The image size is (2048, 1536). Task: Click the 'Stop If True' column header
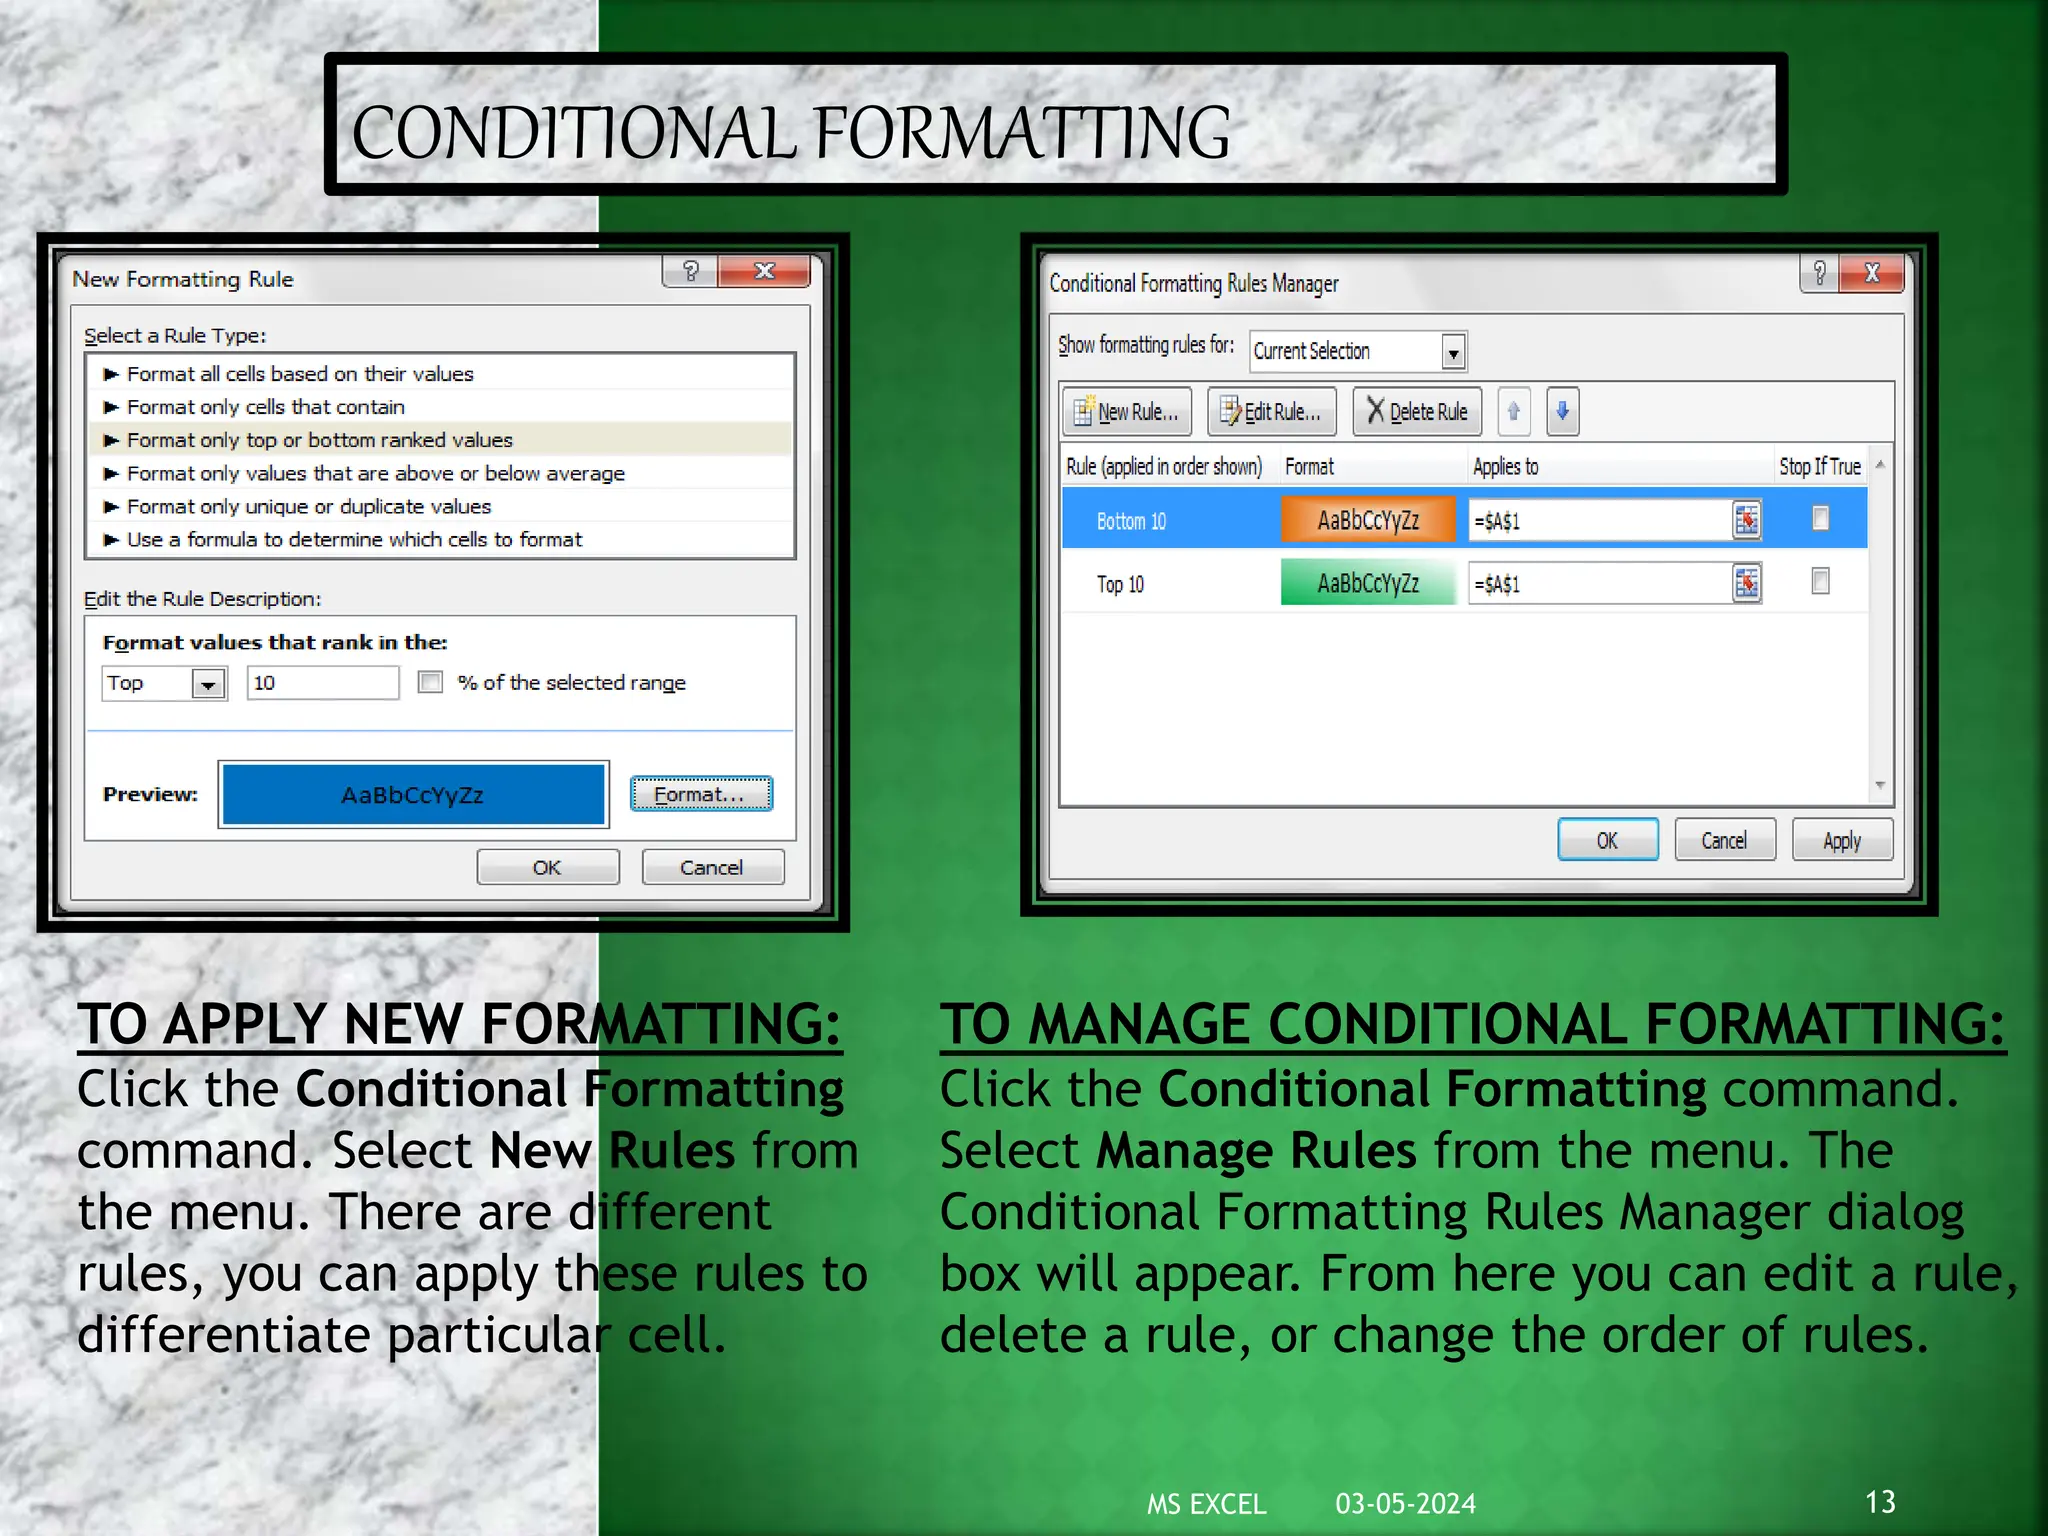[1819, 467]
